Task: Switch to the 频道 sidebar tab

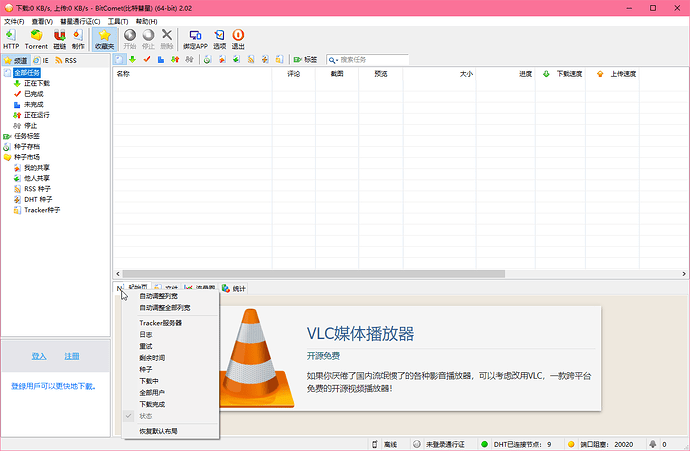Action: (x=16, y=60)
